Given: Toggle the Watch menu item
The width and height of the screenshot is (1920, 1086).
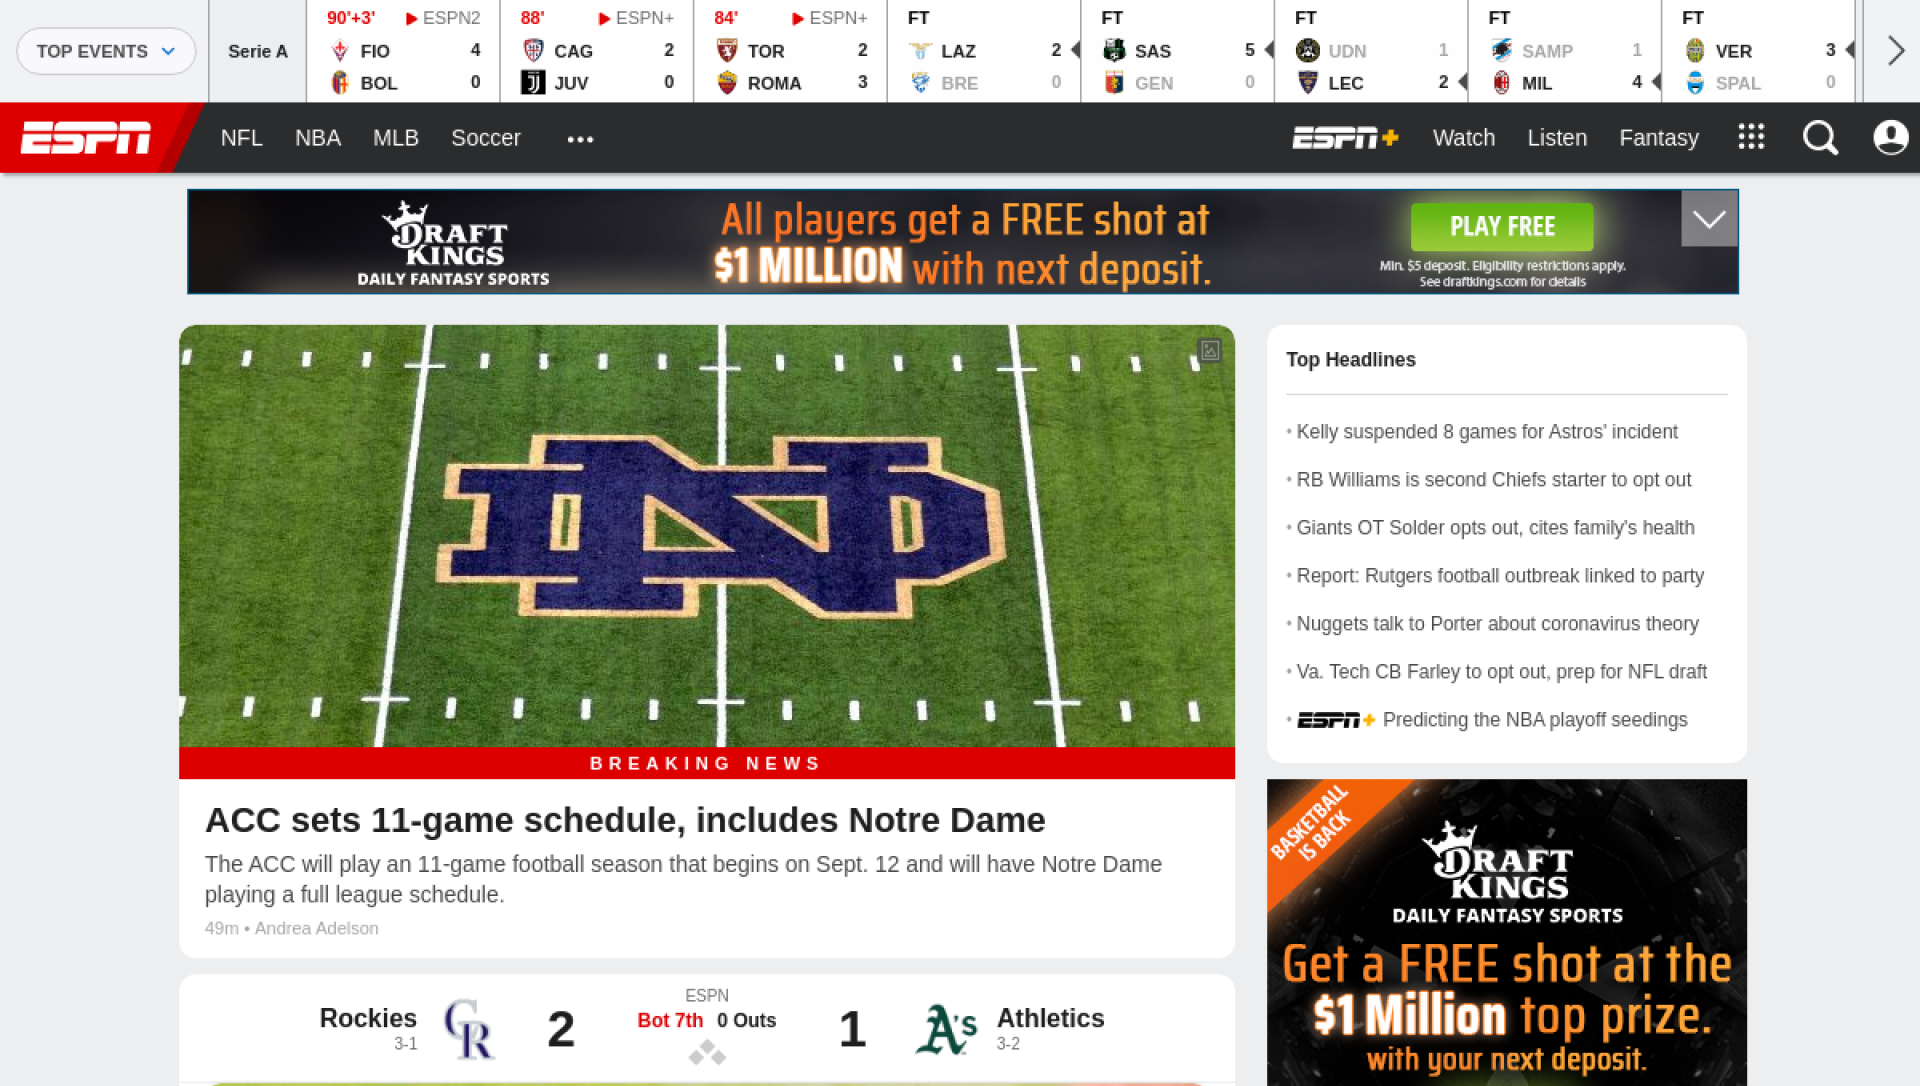Looking at the screenshot, I should pos(1462,137).
